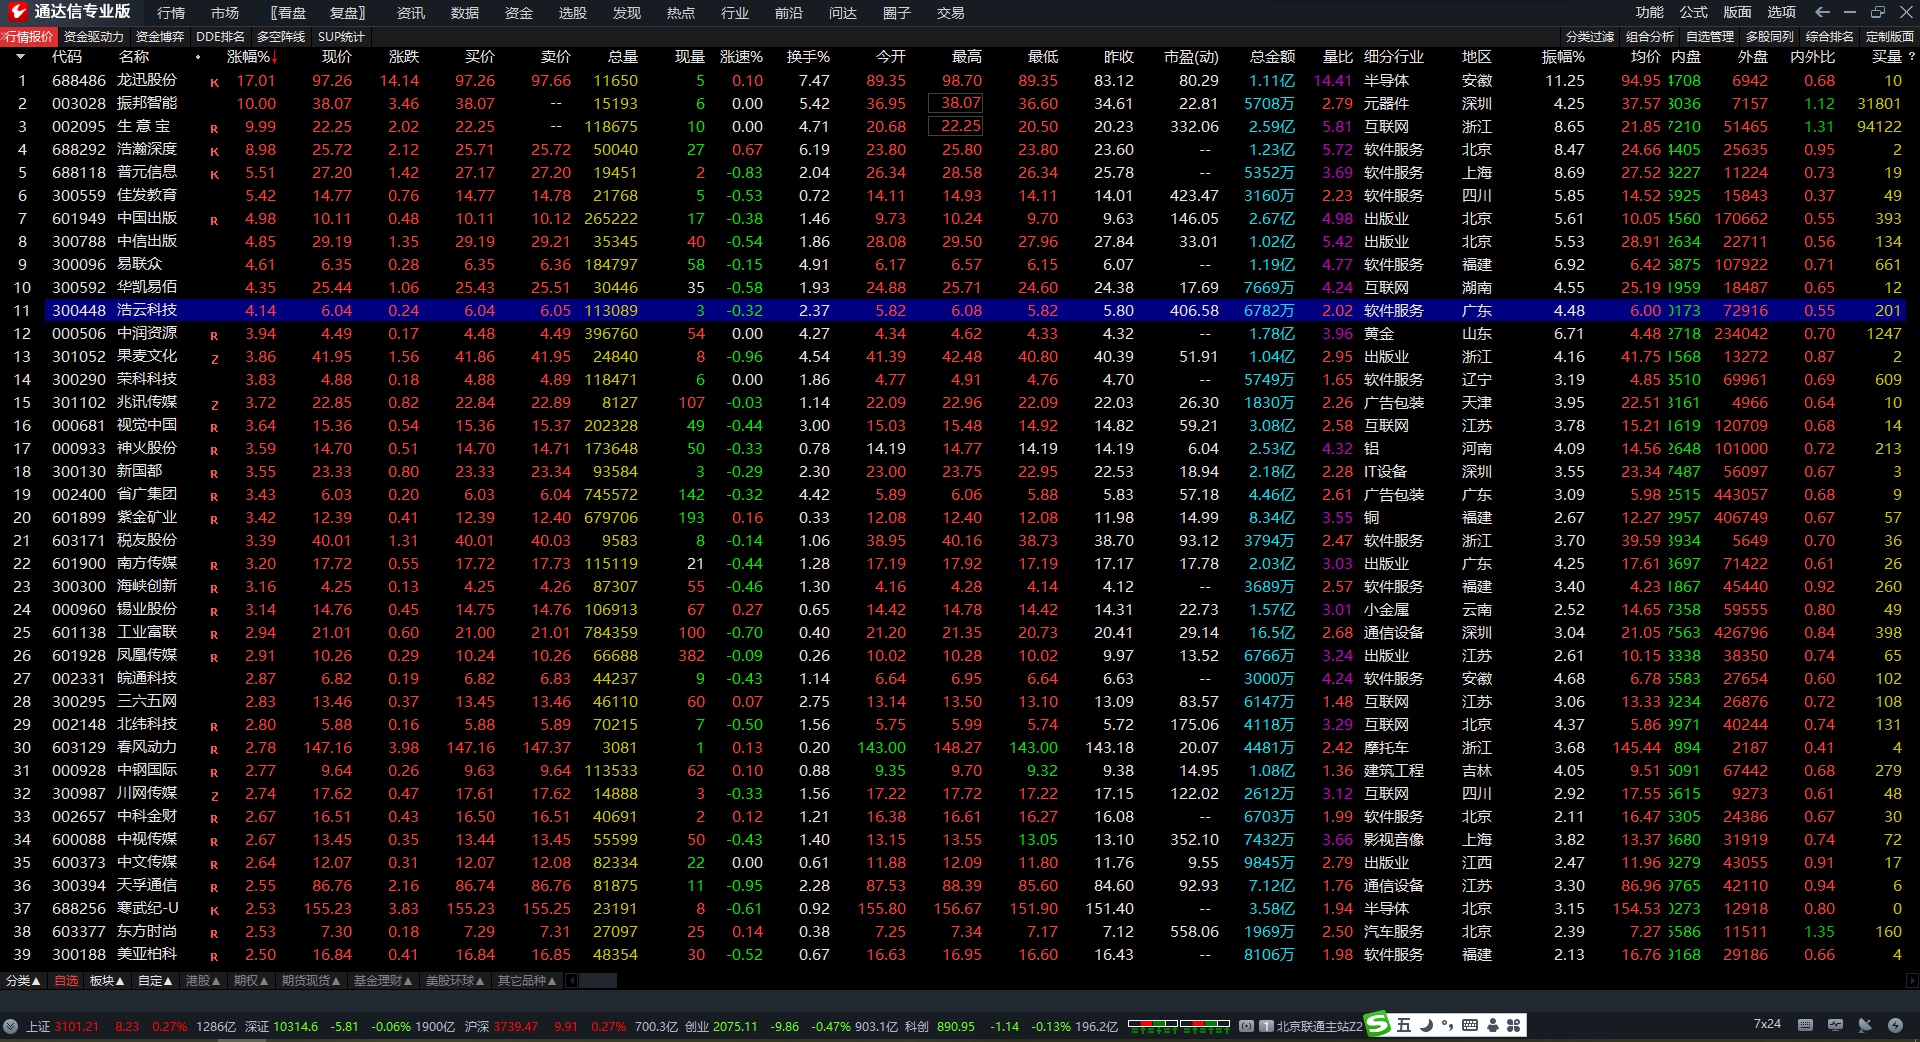Click the question mark help icon by 买量
This screenshot has height=1042, width=1920.
click(x=1911, y=57)
